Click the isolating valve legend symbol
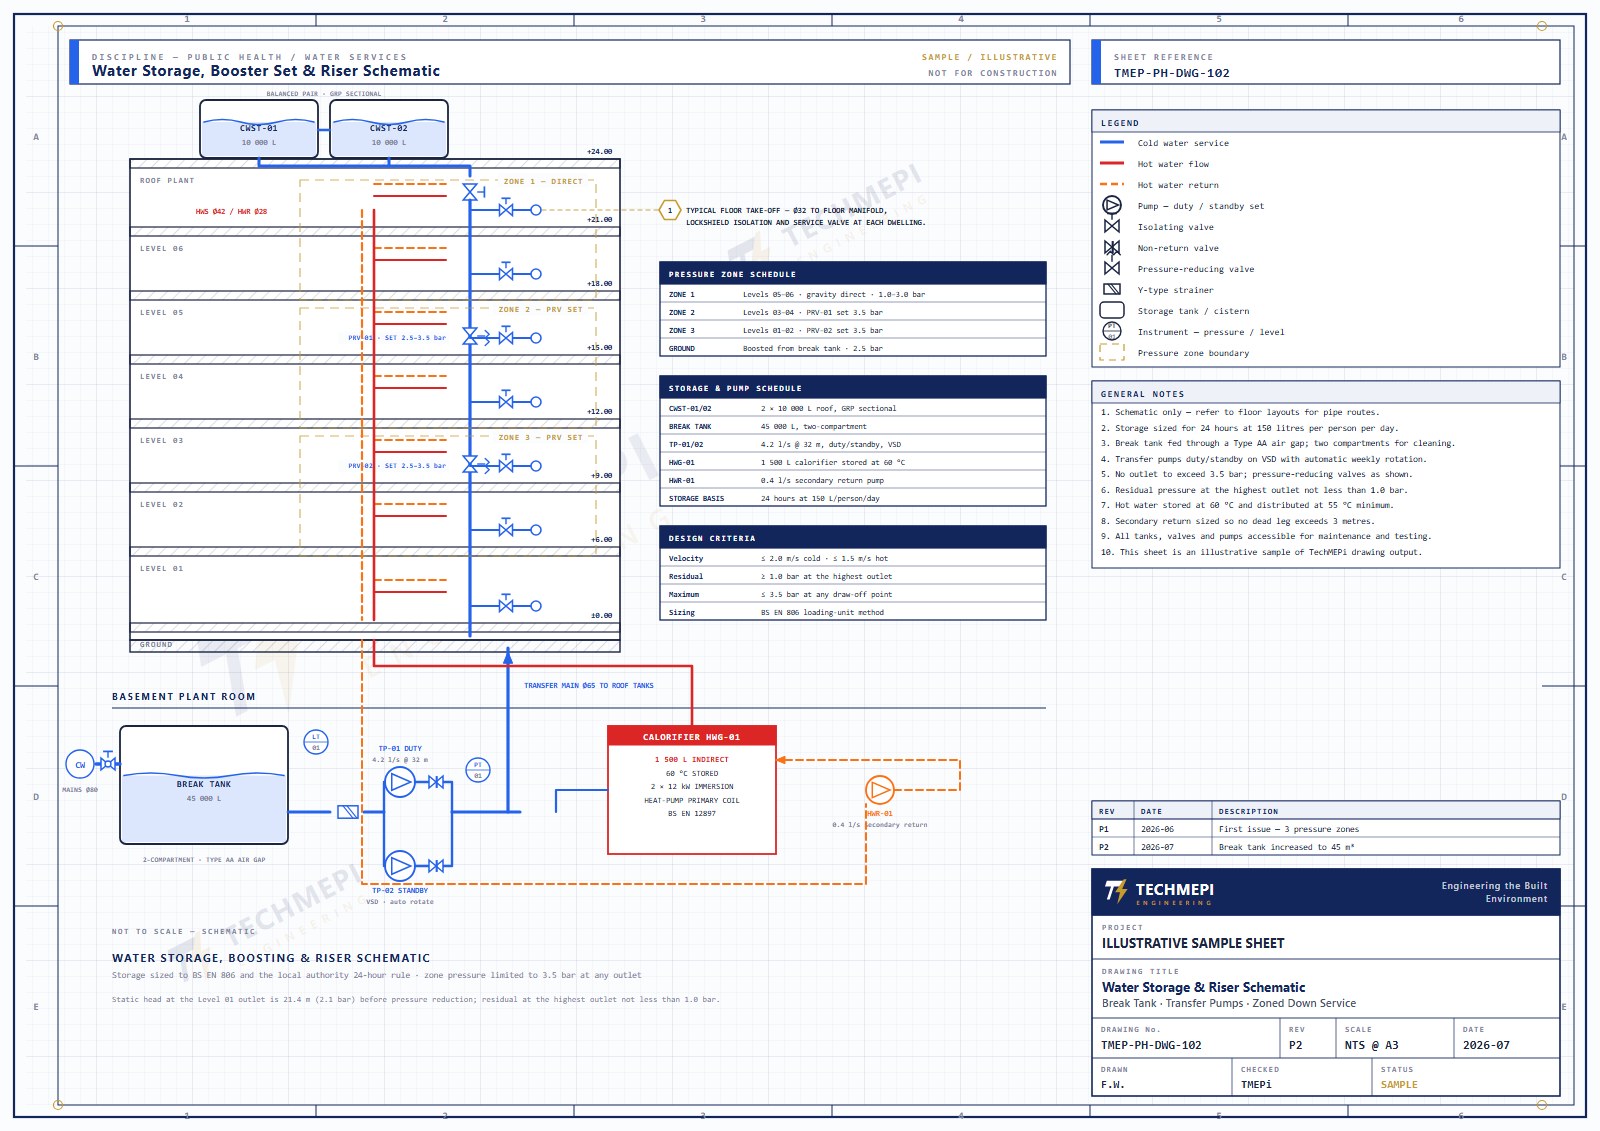Image resolution: width=1600 pixels, height=1131 pixels. [x=1111, y=226]
